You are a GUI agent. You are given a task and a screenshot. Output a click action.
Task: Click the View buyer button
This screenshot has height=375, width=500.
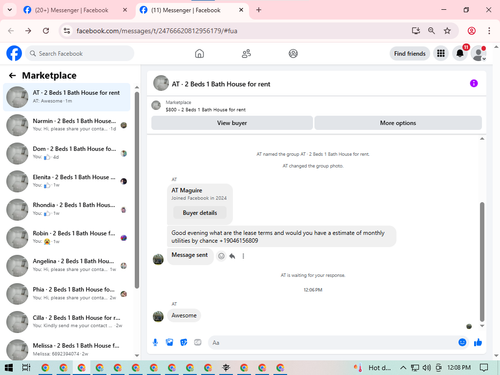pyautogui.click(x=232, y=123)
